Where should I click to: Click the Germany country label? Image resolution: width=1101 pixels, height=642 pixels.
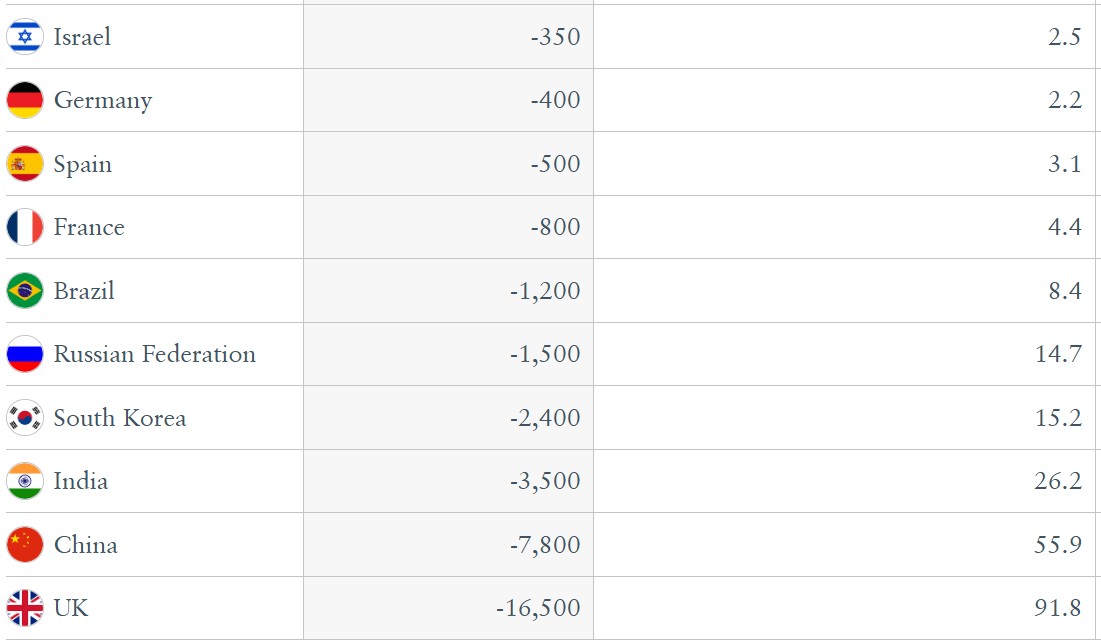point(103,100)
